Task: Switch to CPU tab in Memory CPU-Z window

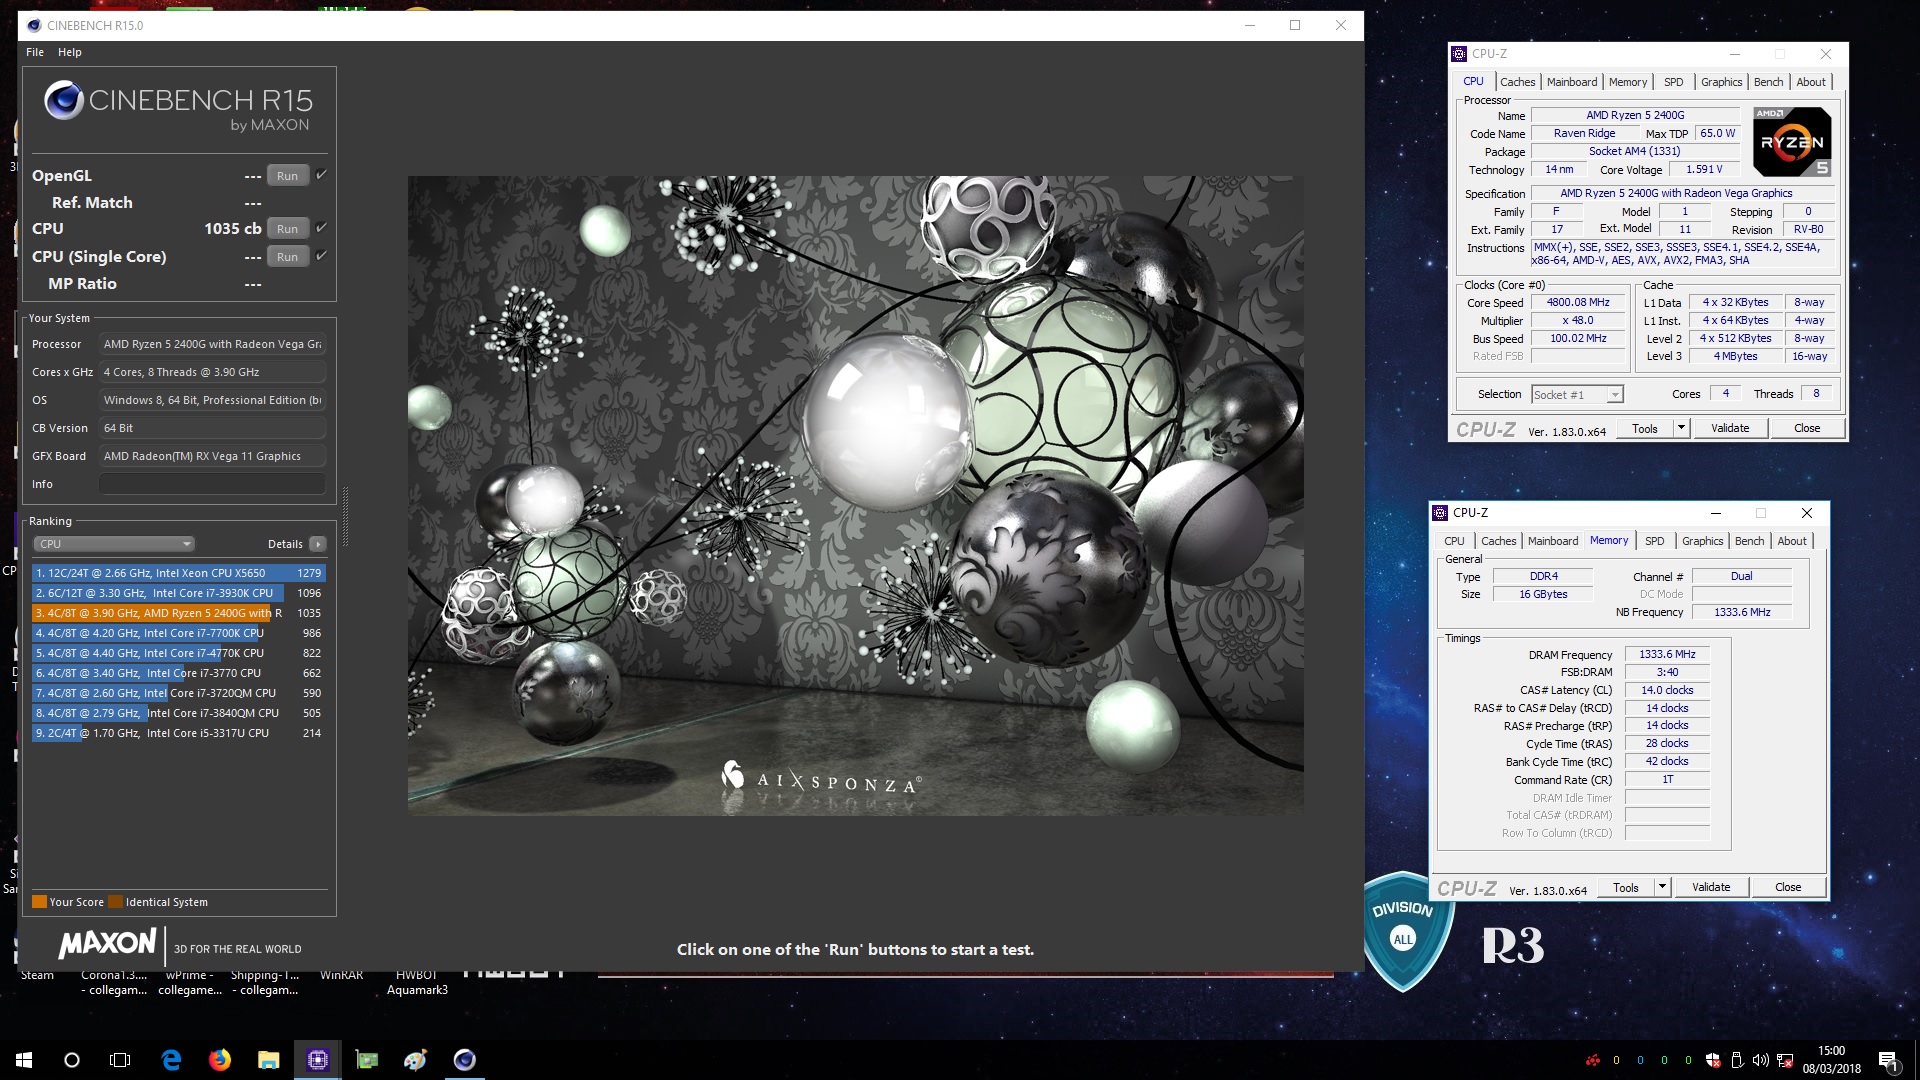Action: point(1454,541)
